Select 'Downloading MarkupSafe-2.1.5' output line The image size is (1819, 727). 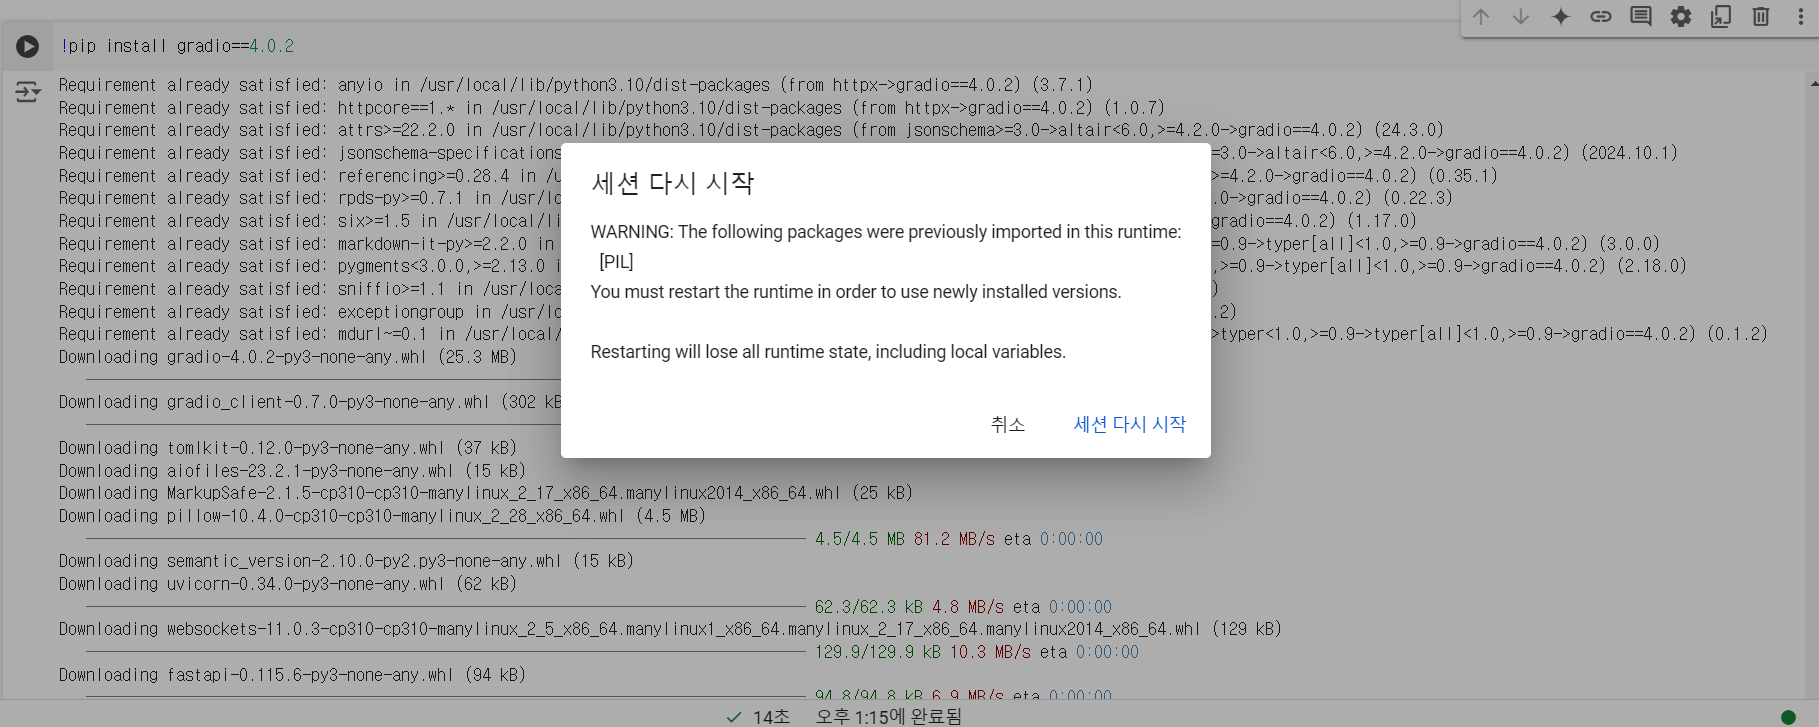click(486, 493)
